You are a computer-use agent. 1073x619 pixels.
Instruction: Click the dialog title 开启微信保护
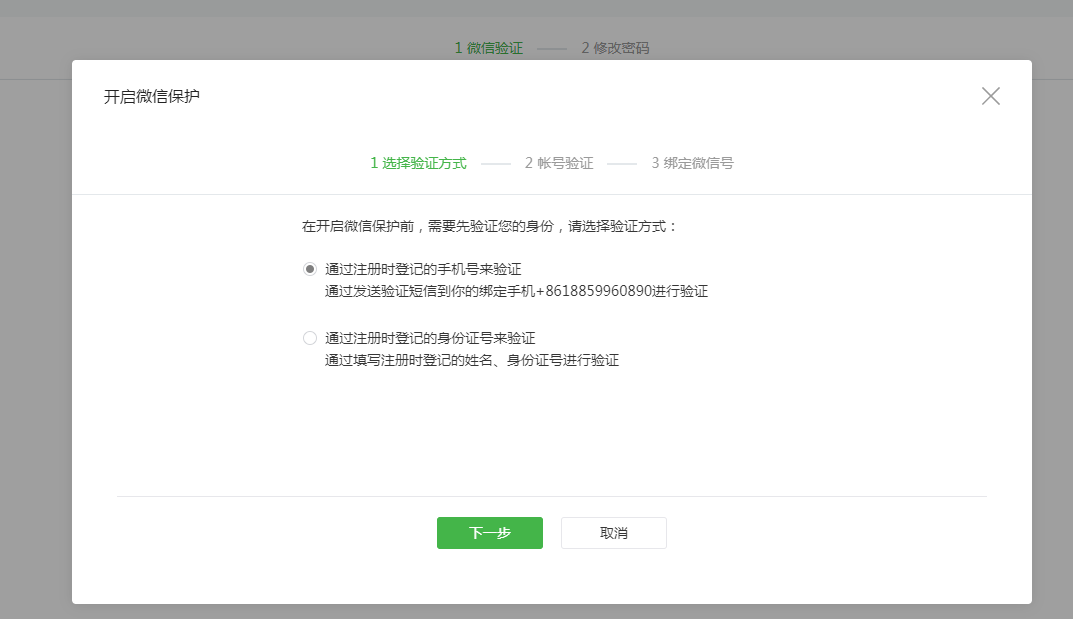[x=151, y=96]
